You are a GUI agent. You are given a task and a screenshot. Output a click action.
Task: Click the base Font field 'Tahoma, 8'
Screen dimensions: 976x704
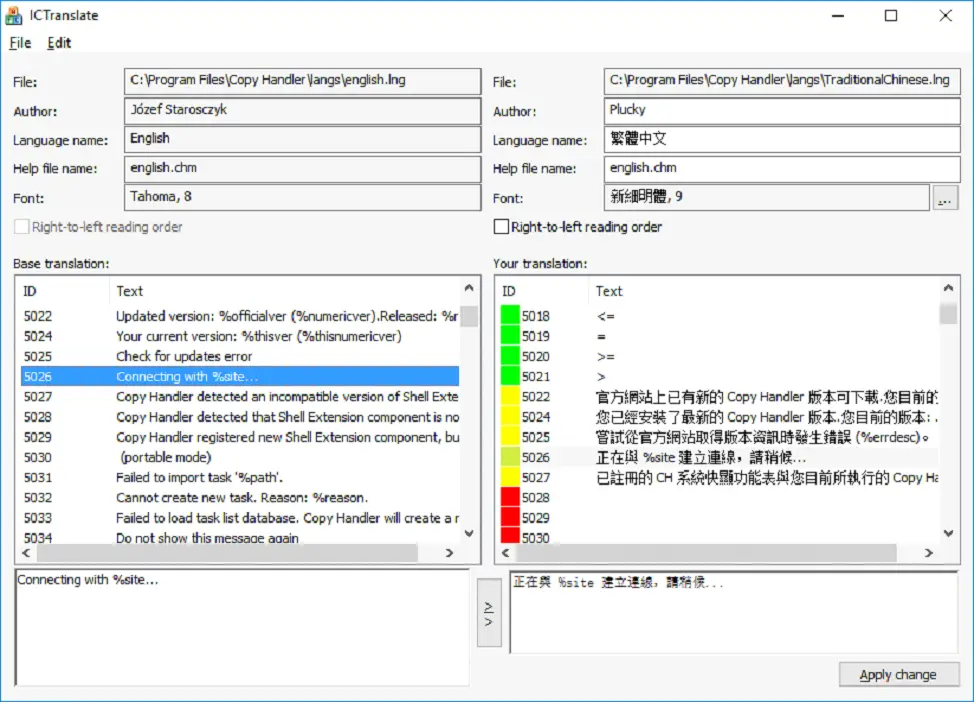pyautogui.click(x=303, y=197)
